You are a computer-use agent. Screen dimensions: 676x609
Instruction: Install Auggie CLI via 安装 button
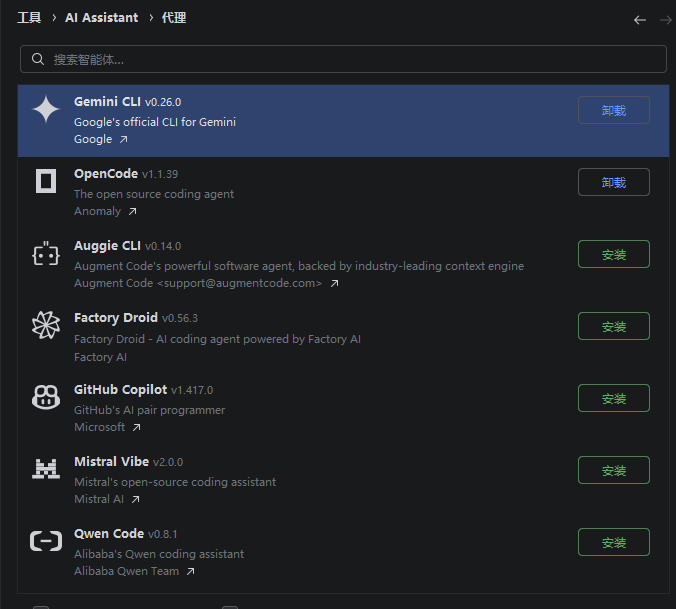click(613, 254)
